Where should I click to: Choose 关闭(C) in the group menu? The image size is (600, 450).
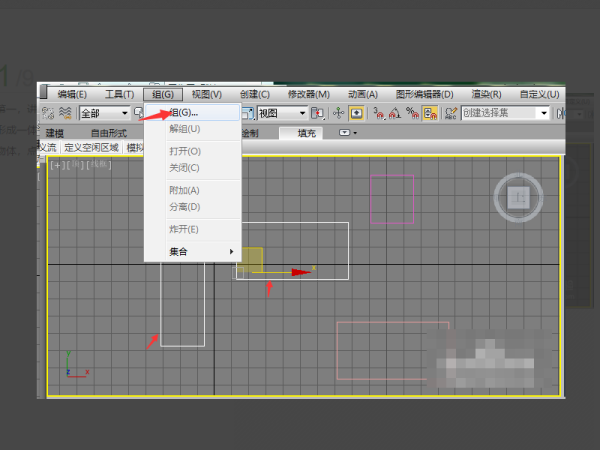[192, 168]
